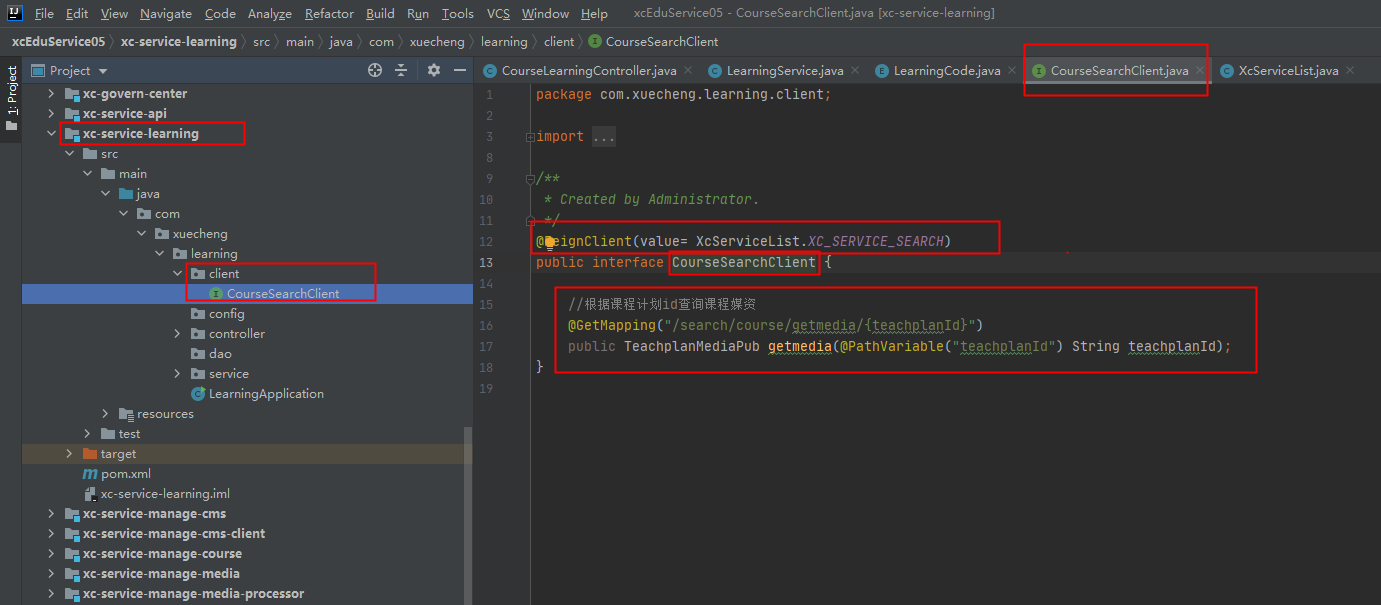
Task: Expand the controller package
Action: [177, 334]
